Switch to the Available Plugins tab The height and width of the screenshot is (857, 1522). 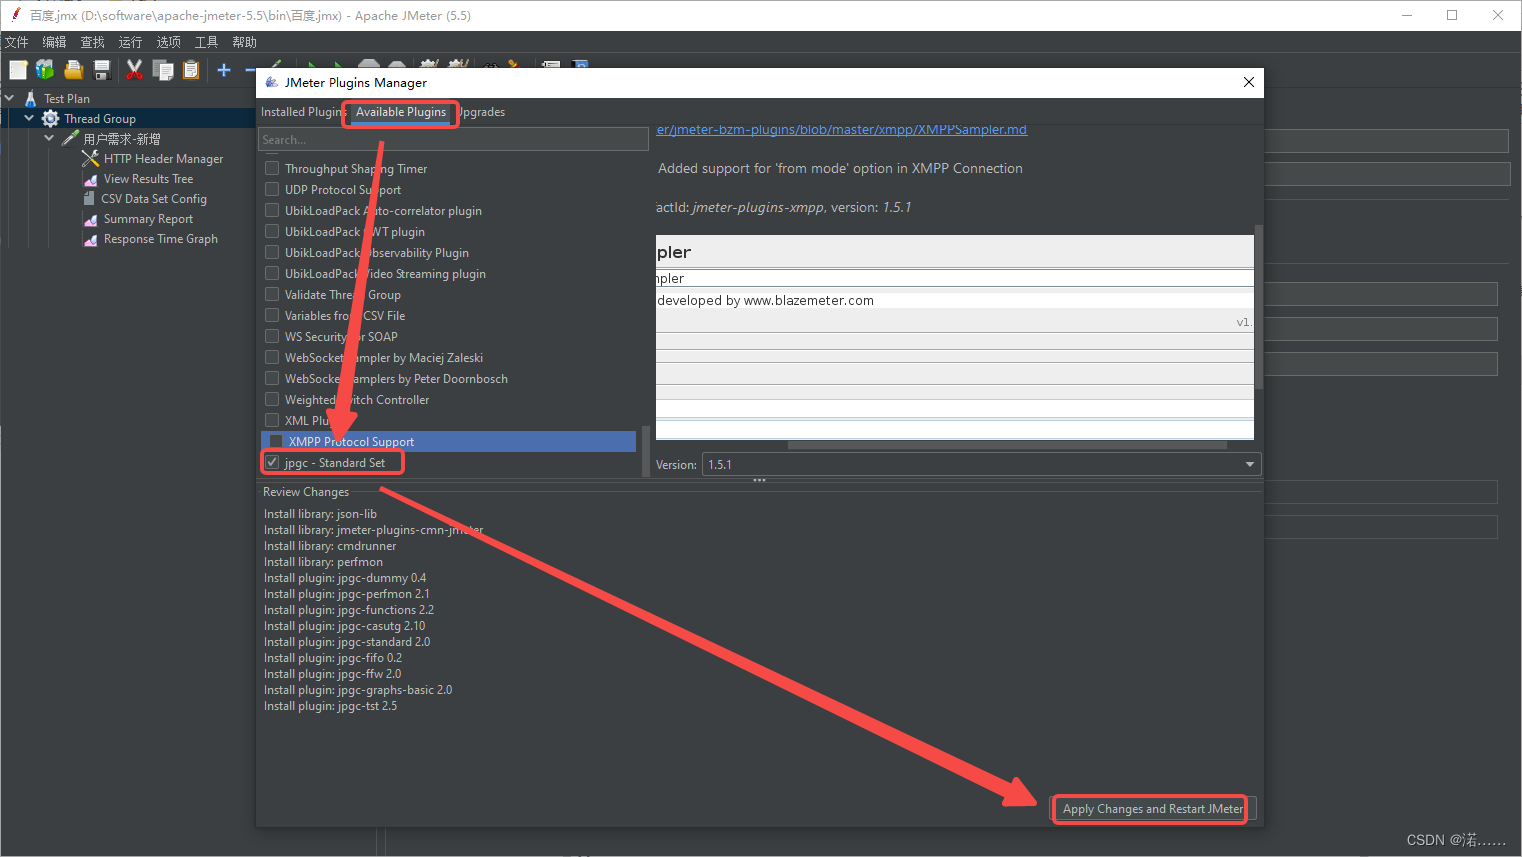pos(401,112)
